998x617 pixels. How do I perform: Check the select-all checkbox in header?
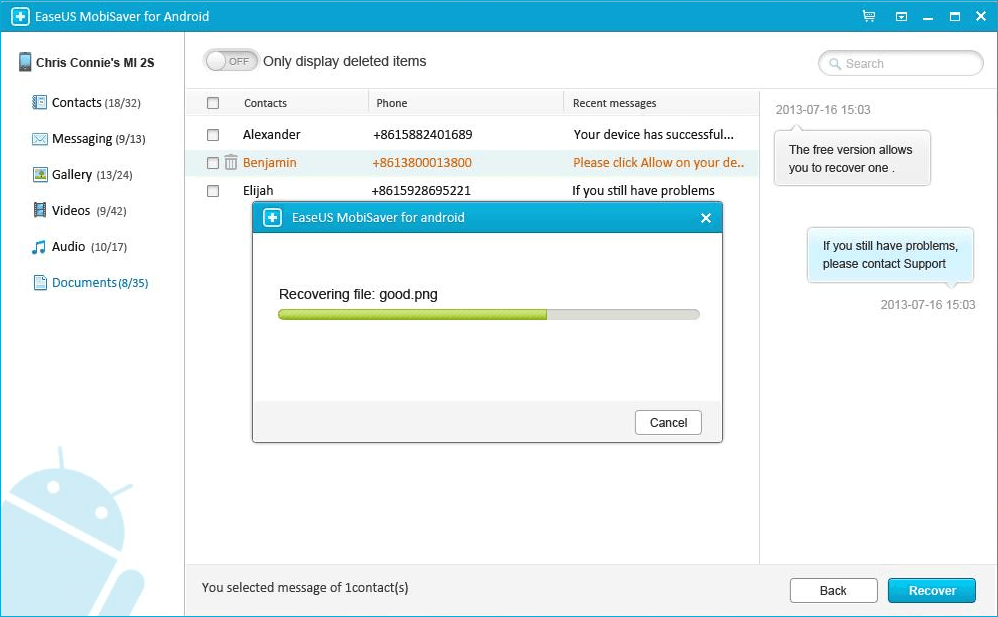pos(213,103)
